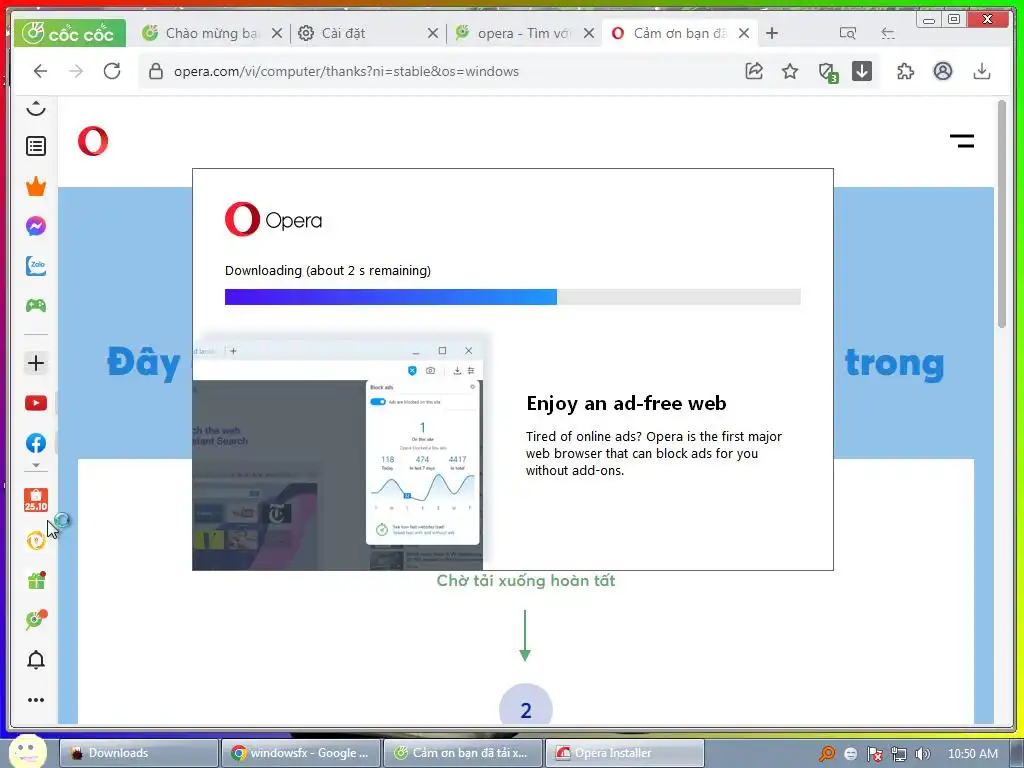This screenshot has height=768, width=1024.
Task: Open the extensions puzzle icon
Action: pos(906,71)
